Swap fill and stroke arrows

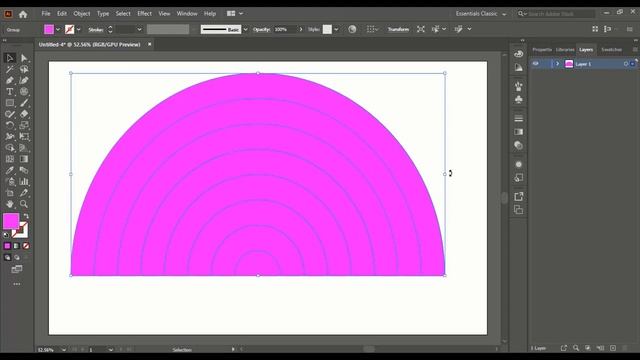[x=26, y=216]
